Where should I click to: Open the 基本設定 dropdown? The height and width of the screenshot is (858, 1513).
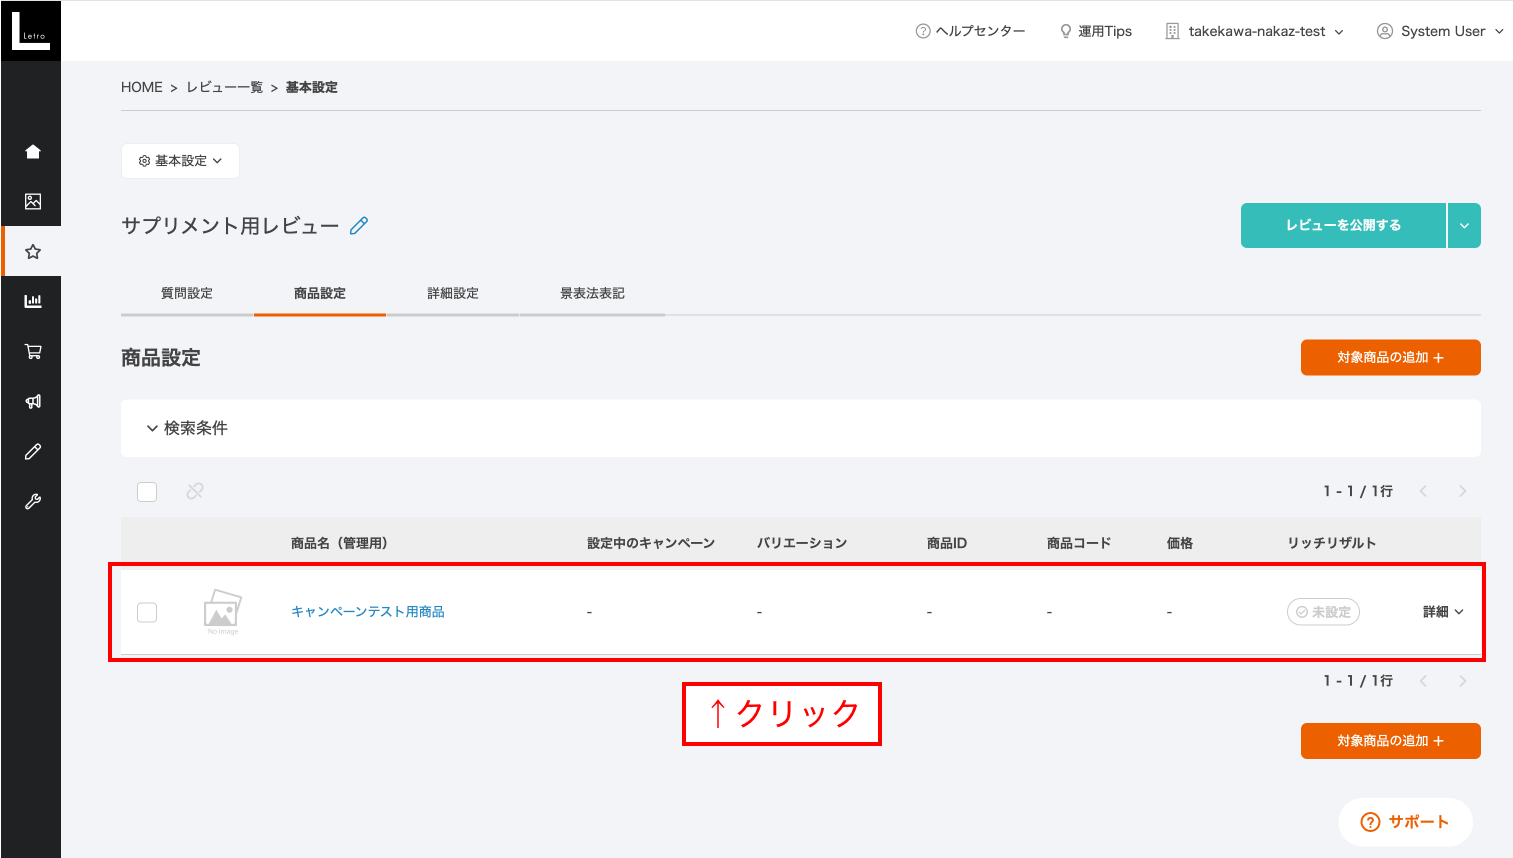tap(180, 161)
